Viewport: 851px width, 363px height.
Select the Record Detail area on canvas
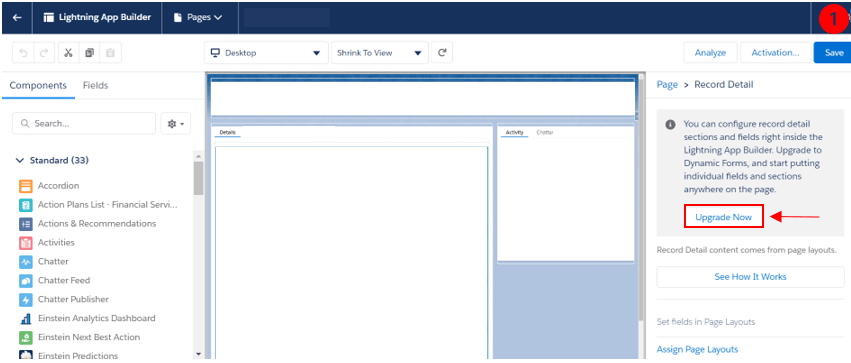[352, 252]
